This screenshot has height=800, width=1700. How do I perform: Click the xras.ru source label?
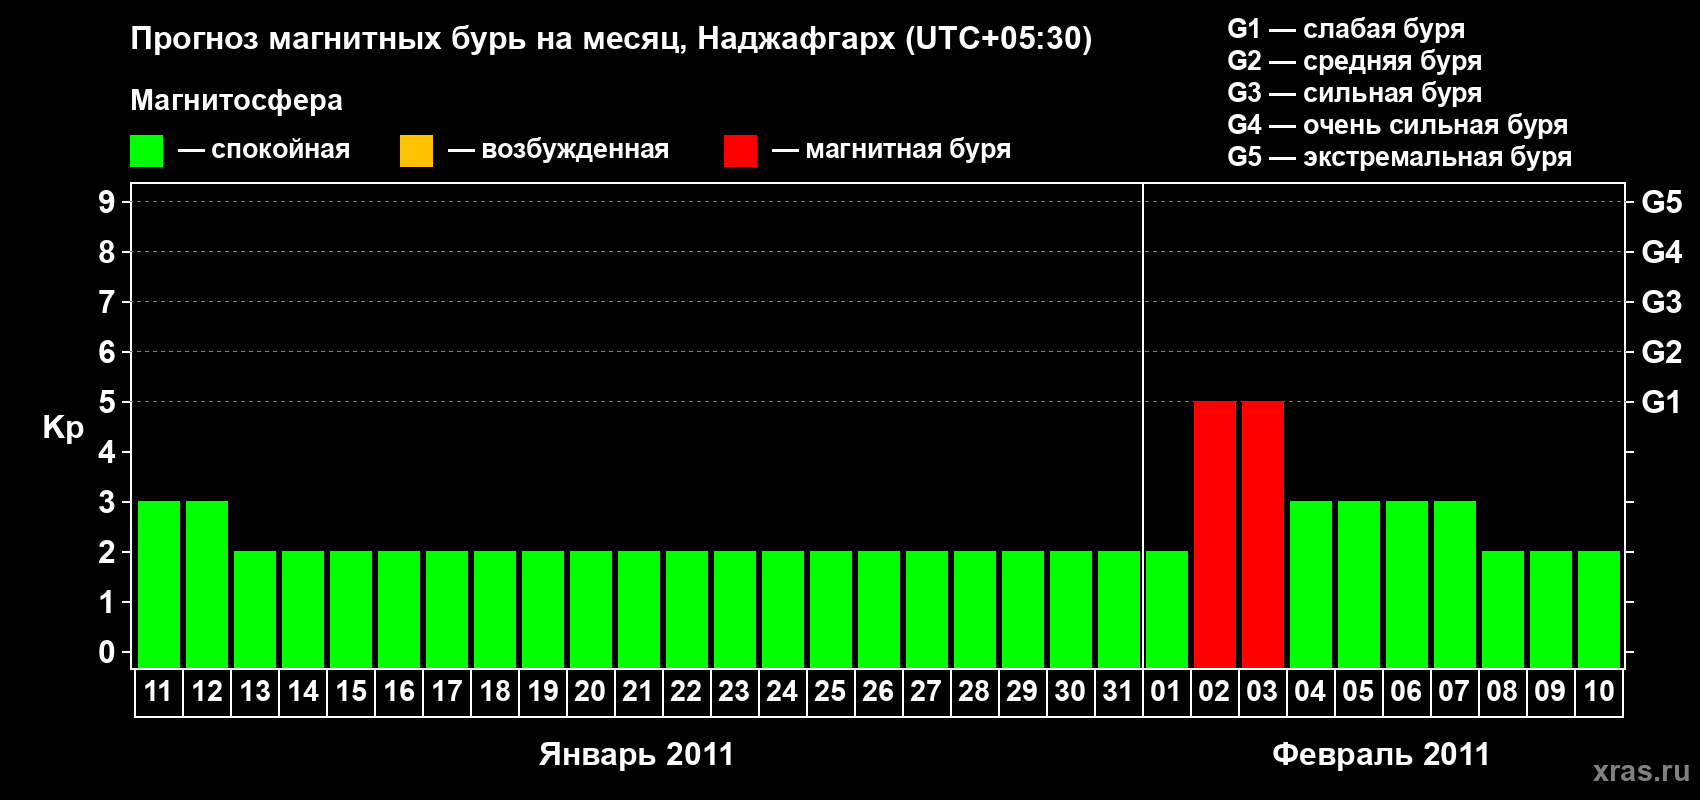[1641, 771]
